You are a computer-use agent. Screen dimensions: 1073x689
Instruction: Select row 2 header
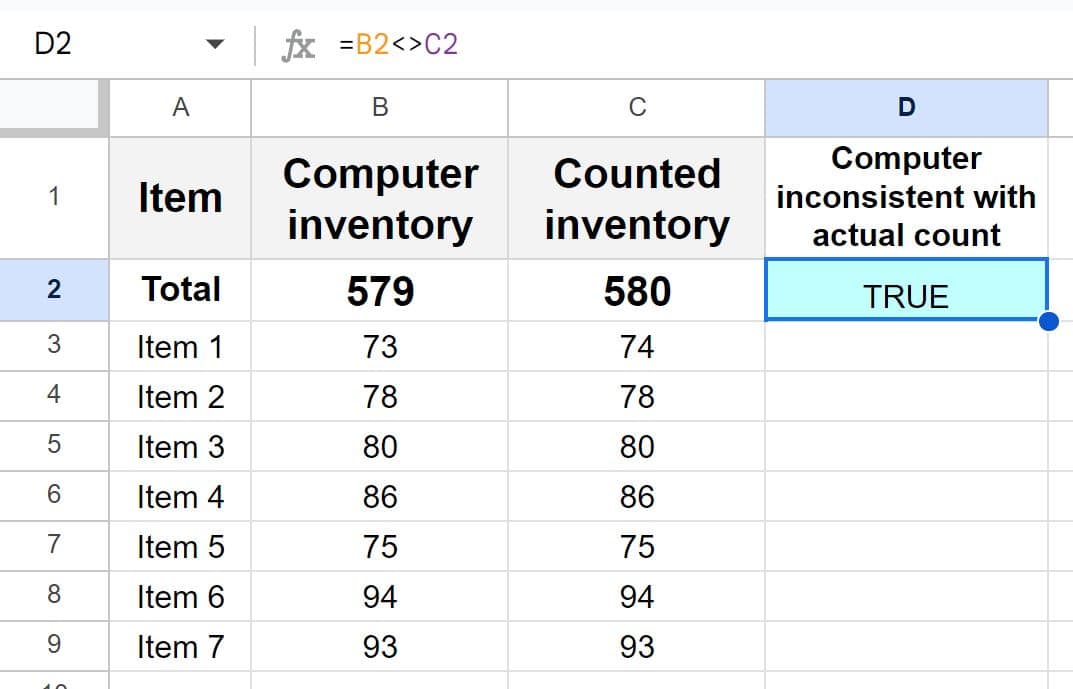(x=54, y=290)
